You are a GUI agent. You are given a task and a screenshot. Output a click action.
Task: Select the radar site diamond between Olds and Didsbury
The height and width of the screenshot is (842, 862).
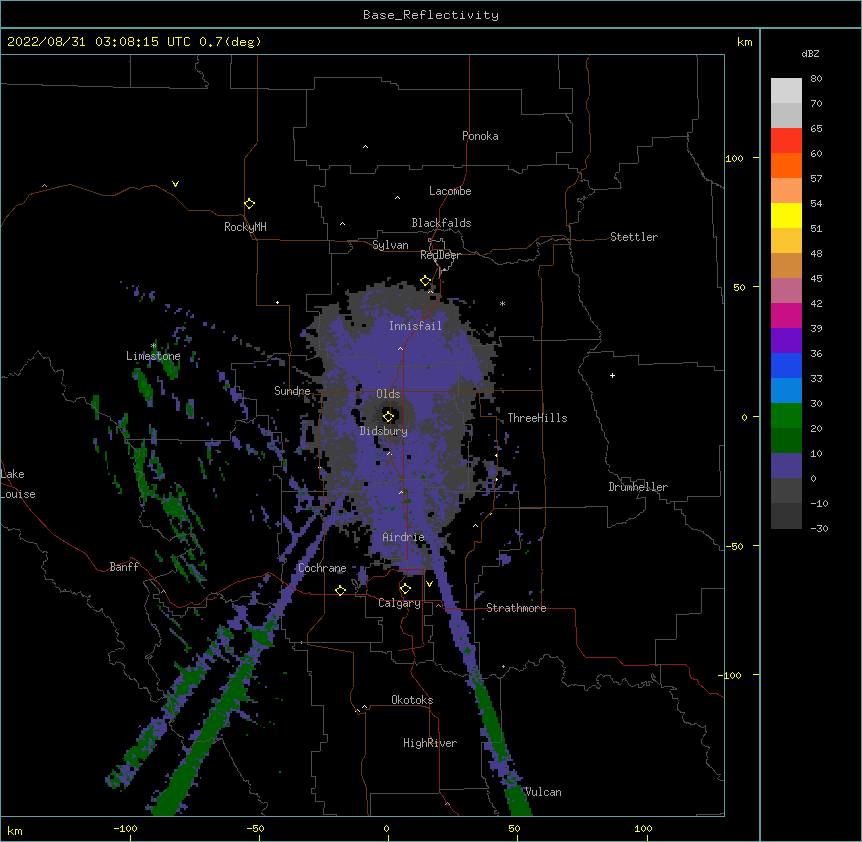coord(388,416)
